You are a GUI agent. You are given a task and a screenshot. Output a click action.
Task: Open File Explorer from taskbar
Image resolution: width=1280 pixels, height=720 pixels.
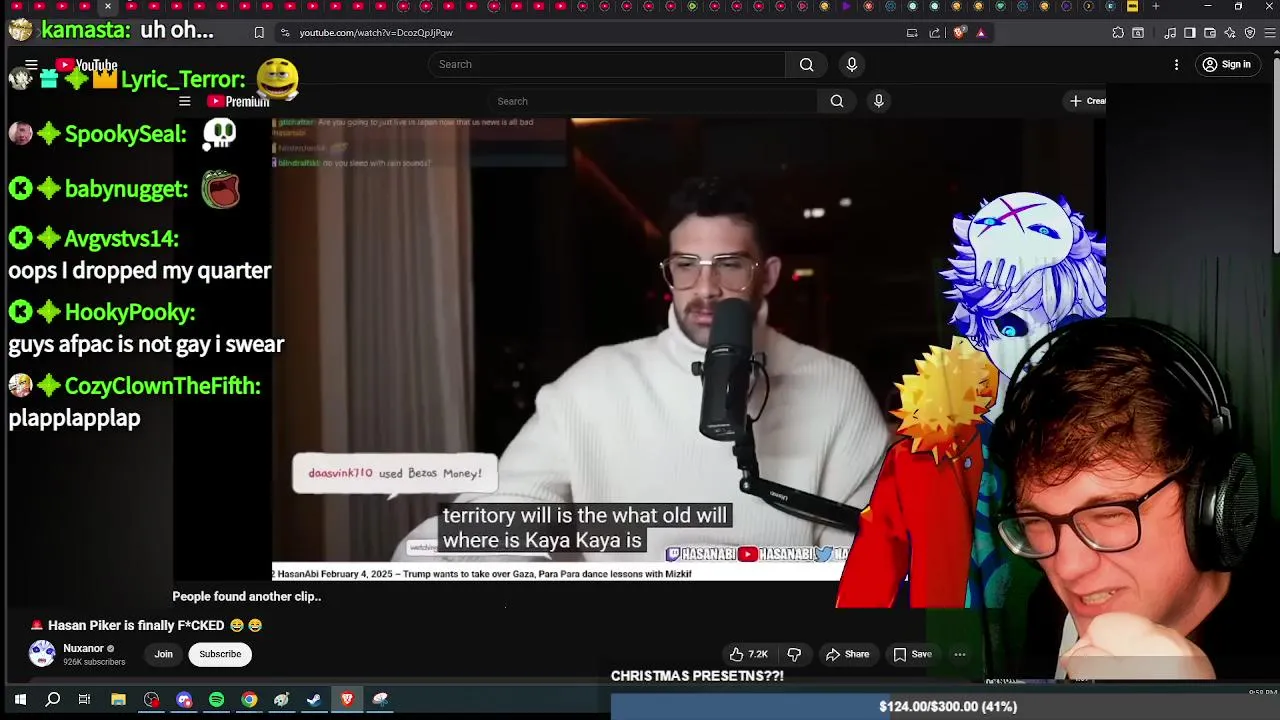[x=118, y=700]
